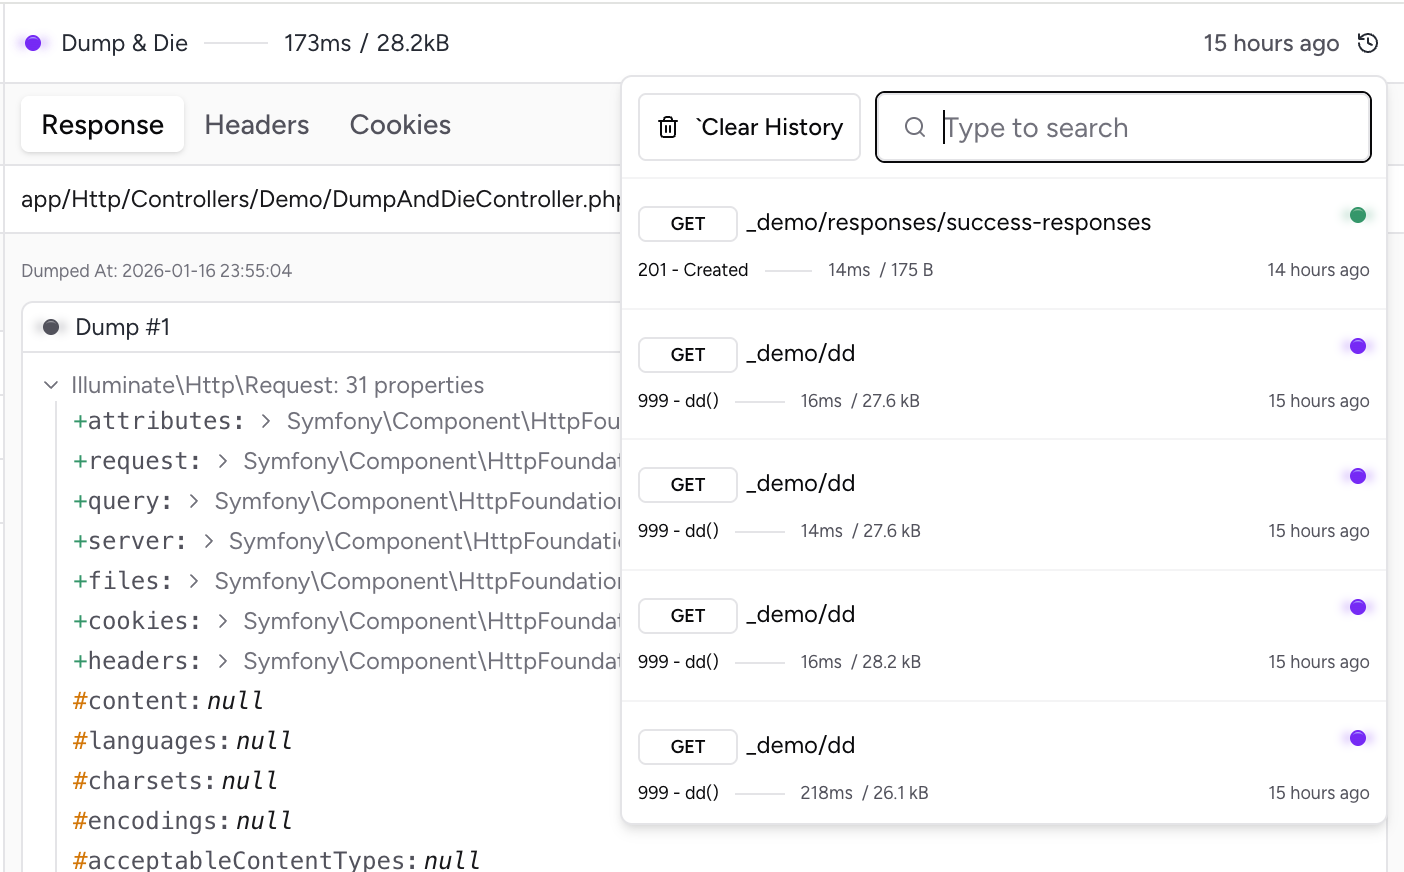The height and width of the screenshot is (872, 1404).
Task: Expand the +files property chevron
Action: (194, 581)
